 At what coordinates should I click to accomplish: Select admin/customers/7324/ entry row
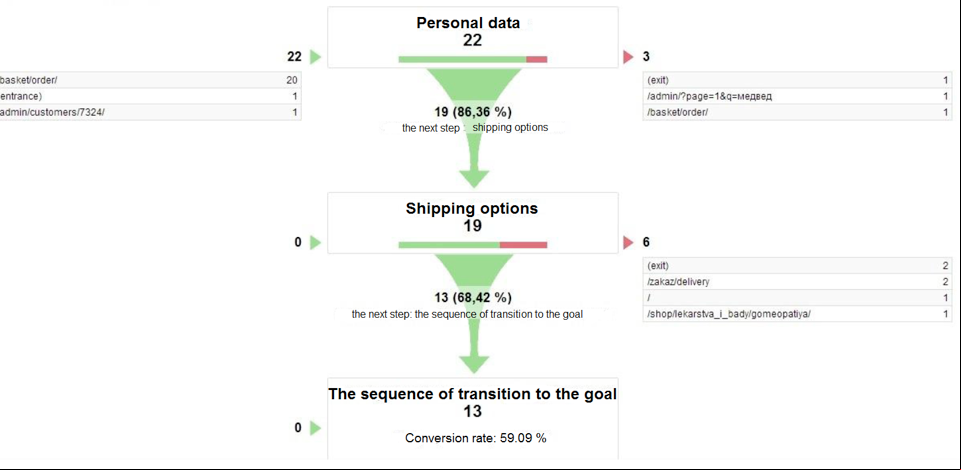pos(150,112)
